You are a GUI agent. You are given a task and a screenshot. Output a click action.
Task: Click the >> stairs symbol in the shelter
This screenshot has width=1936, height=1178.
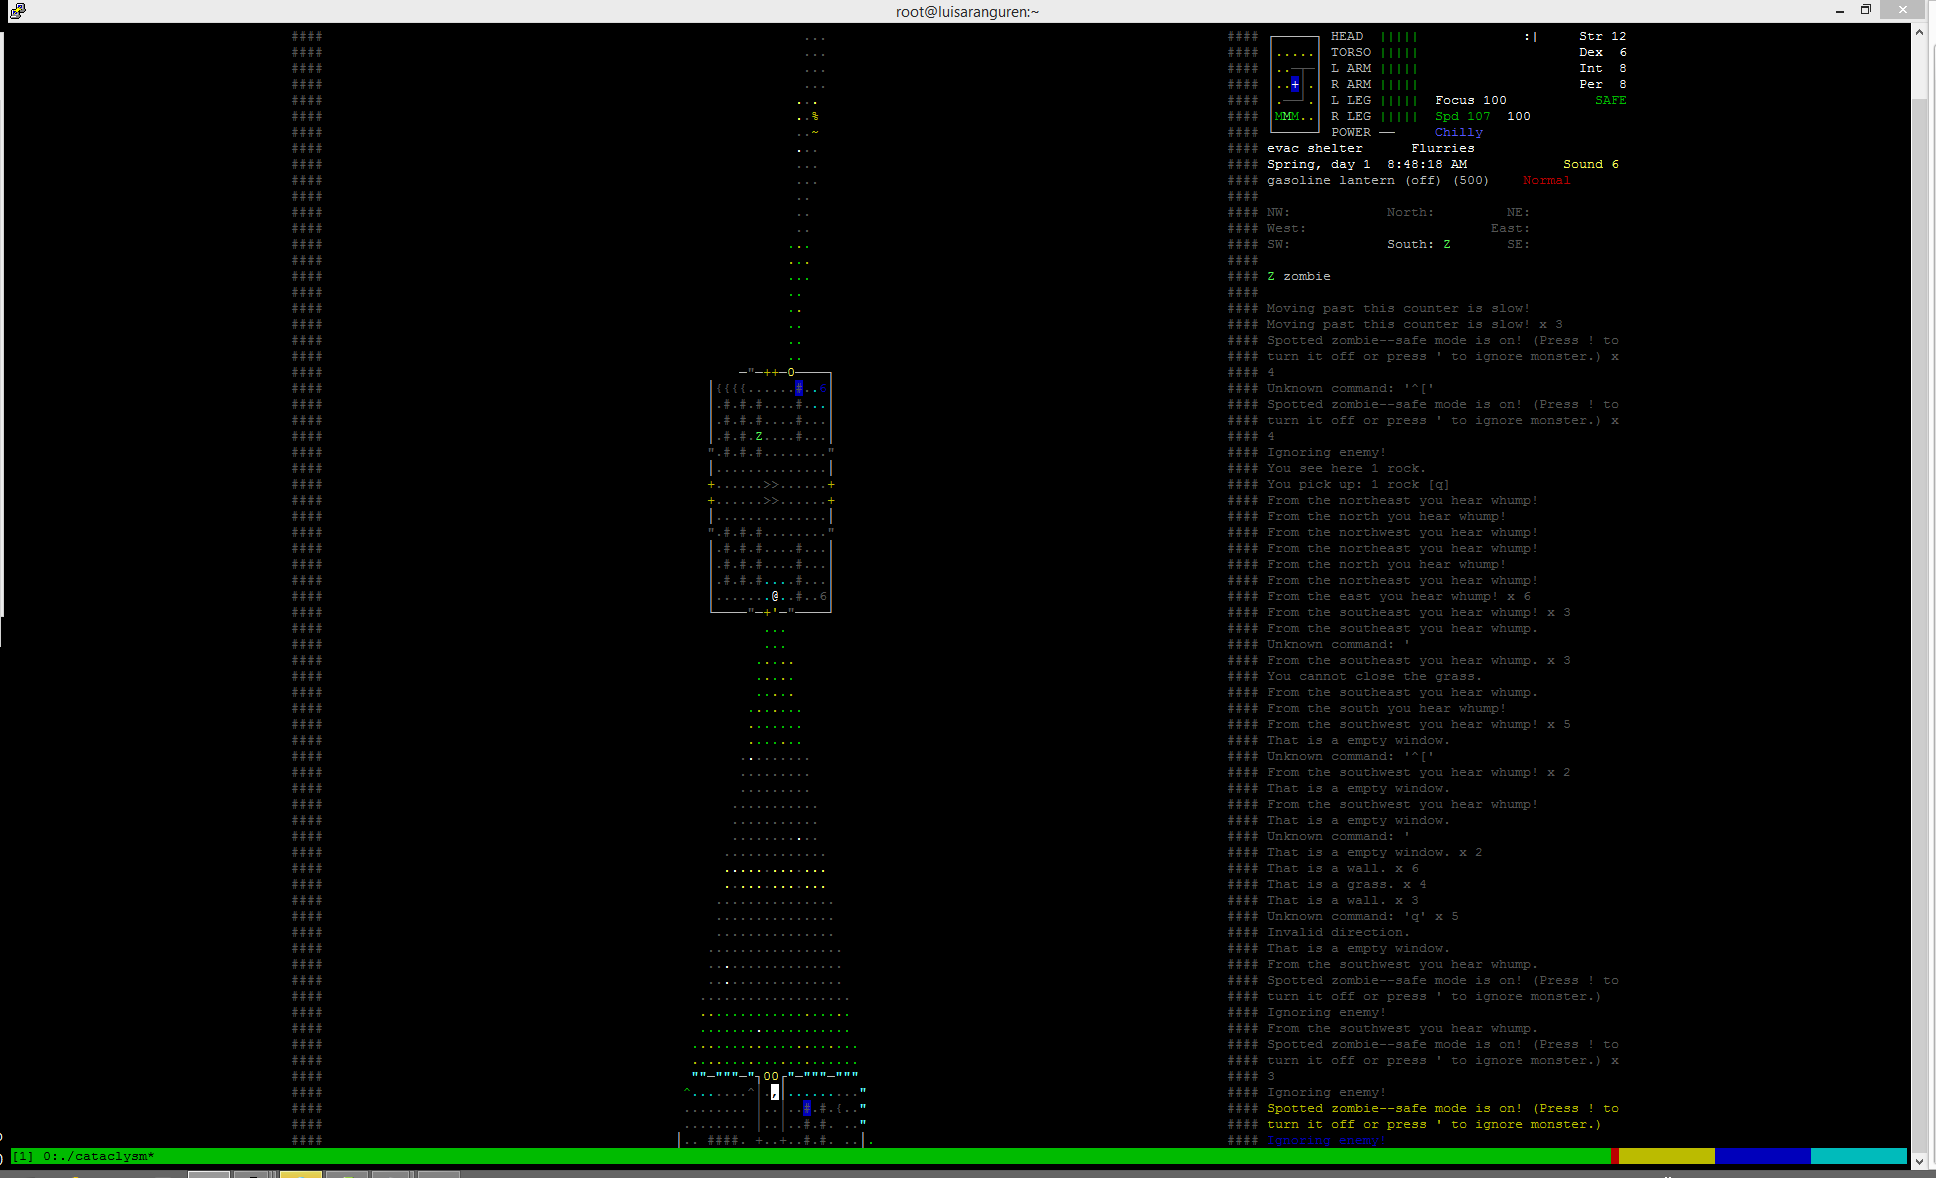(x=771, y=484)
